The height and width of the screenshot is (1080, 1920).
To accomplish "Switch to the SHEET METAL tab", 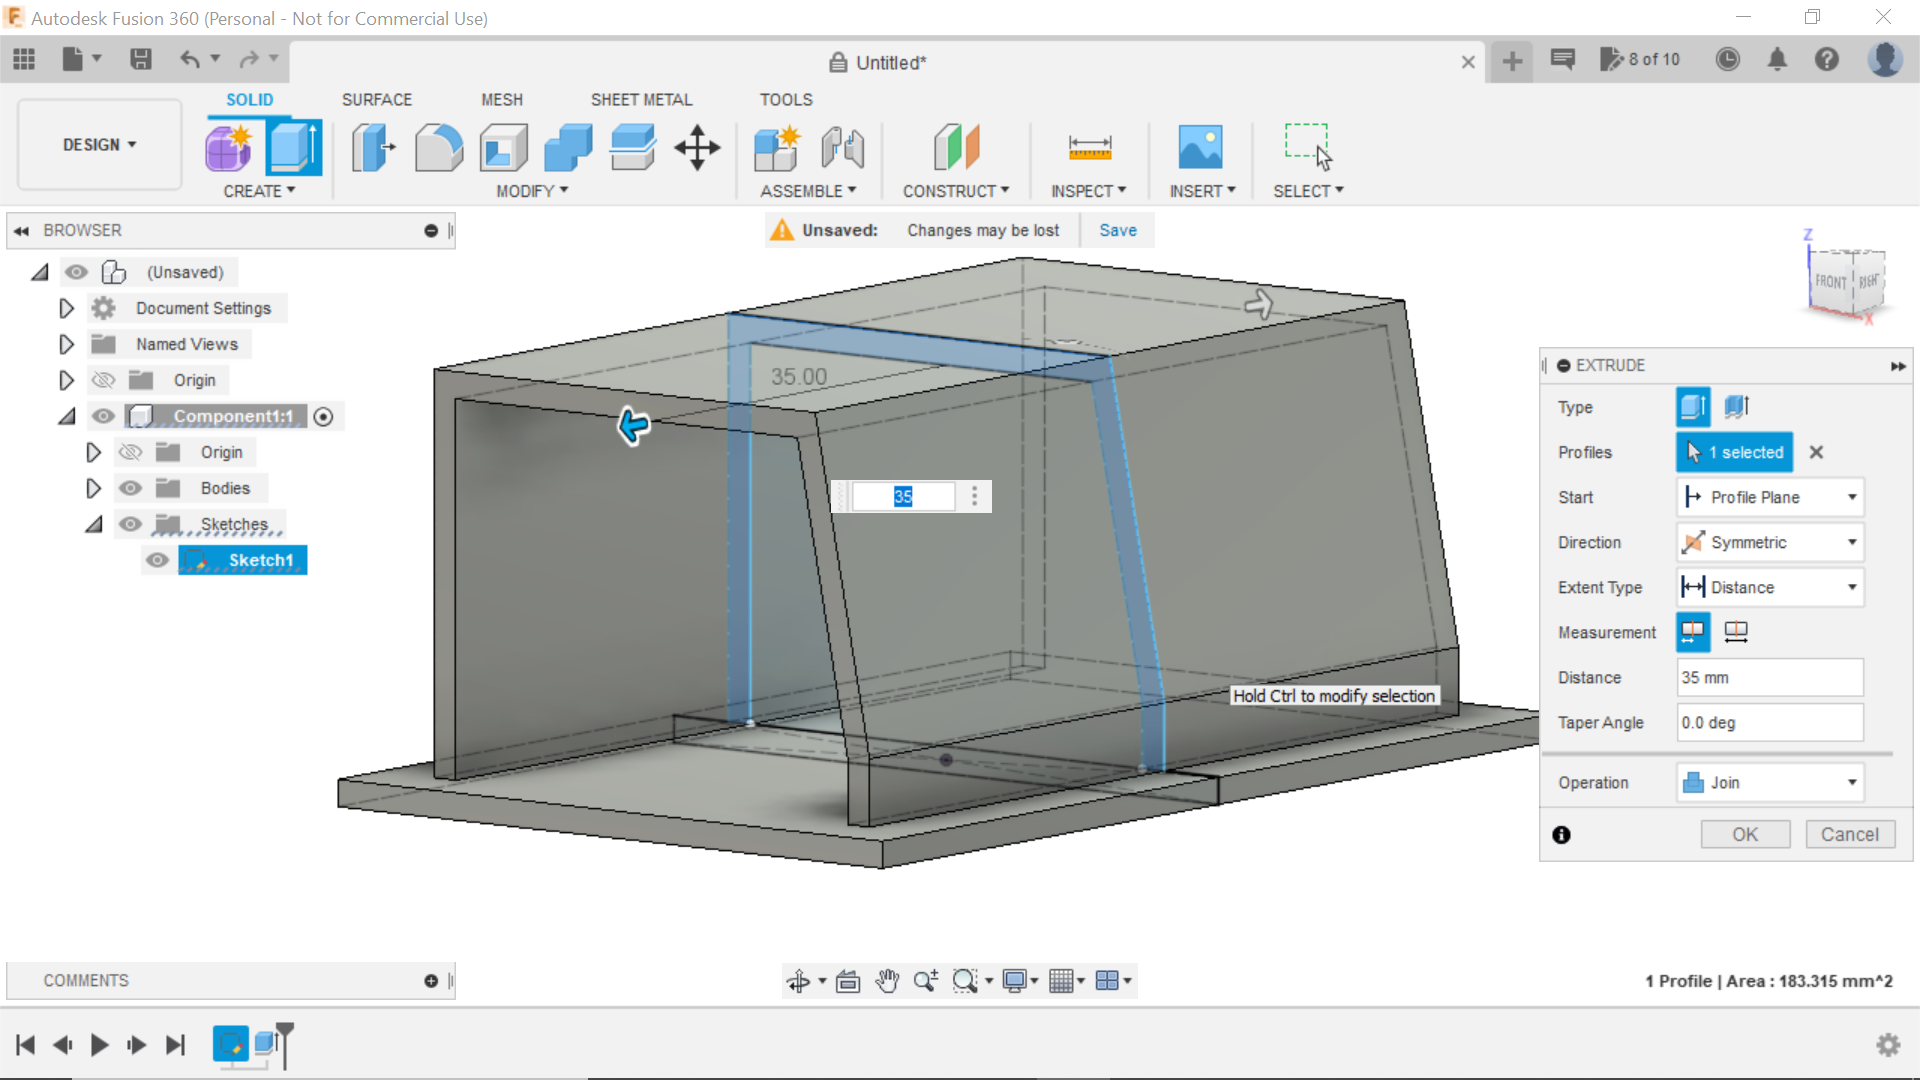I will pos(641,99).
